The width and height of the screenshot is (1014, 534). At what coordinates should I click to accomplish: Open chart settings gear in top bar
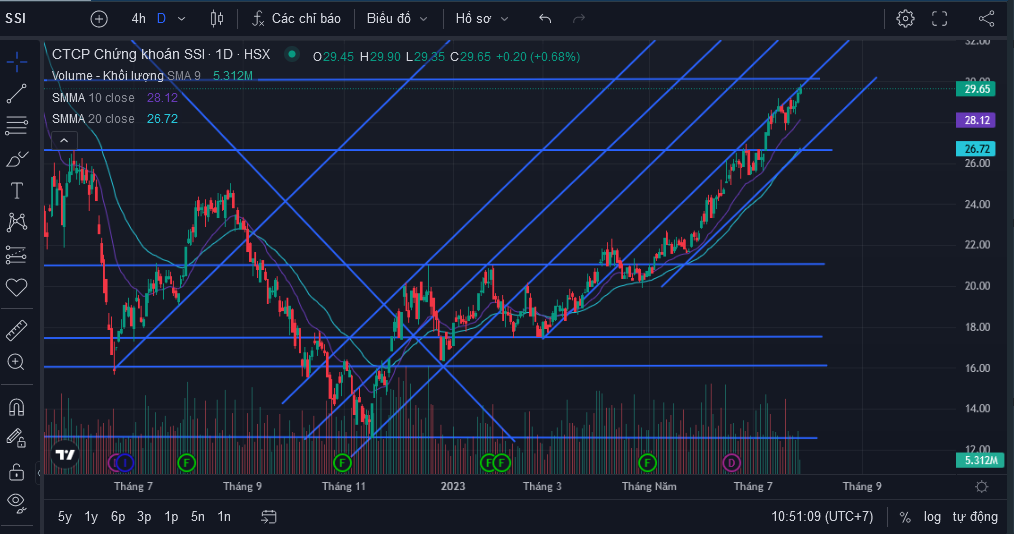click(905, 19)
